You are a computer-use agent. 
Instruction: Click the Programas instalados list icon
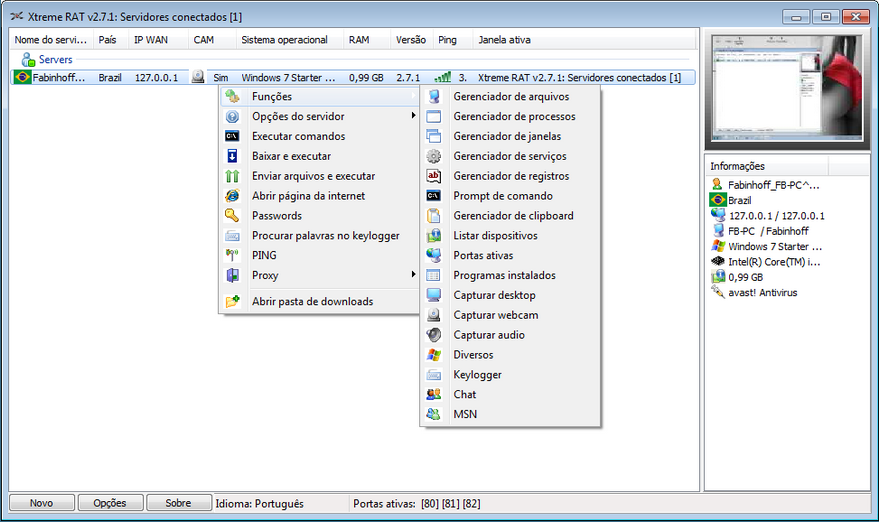pyautogui.click(x=434, y=275)
